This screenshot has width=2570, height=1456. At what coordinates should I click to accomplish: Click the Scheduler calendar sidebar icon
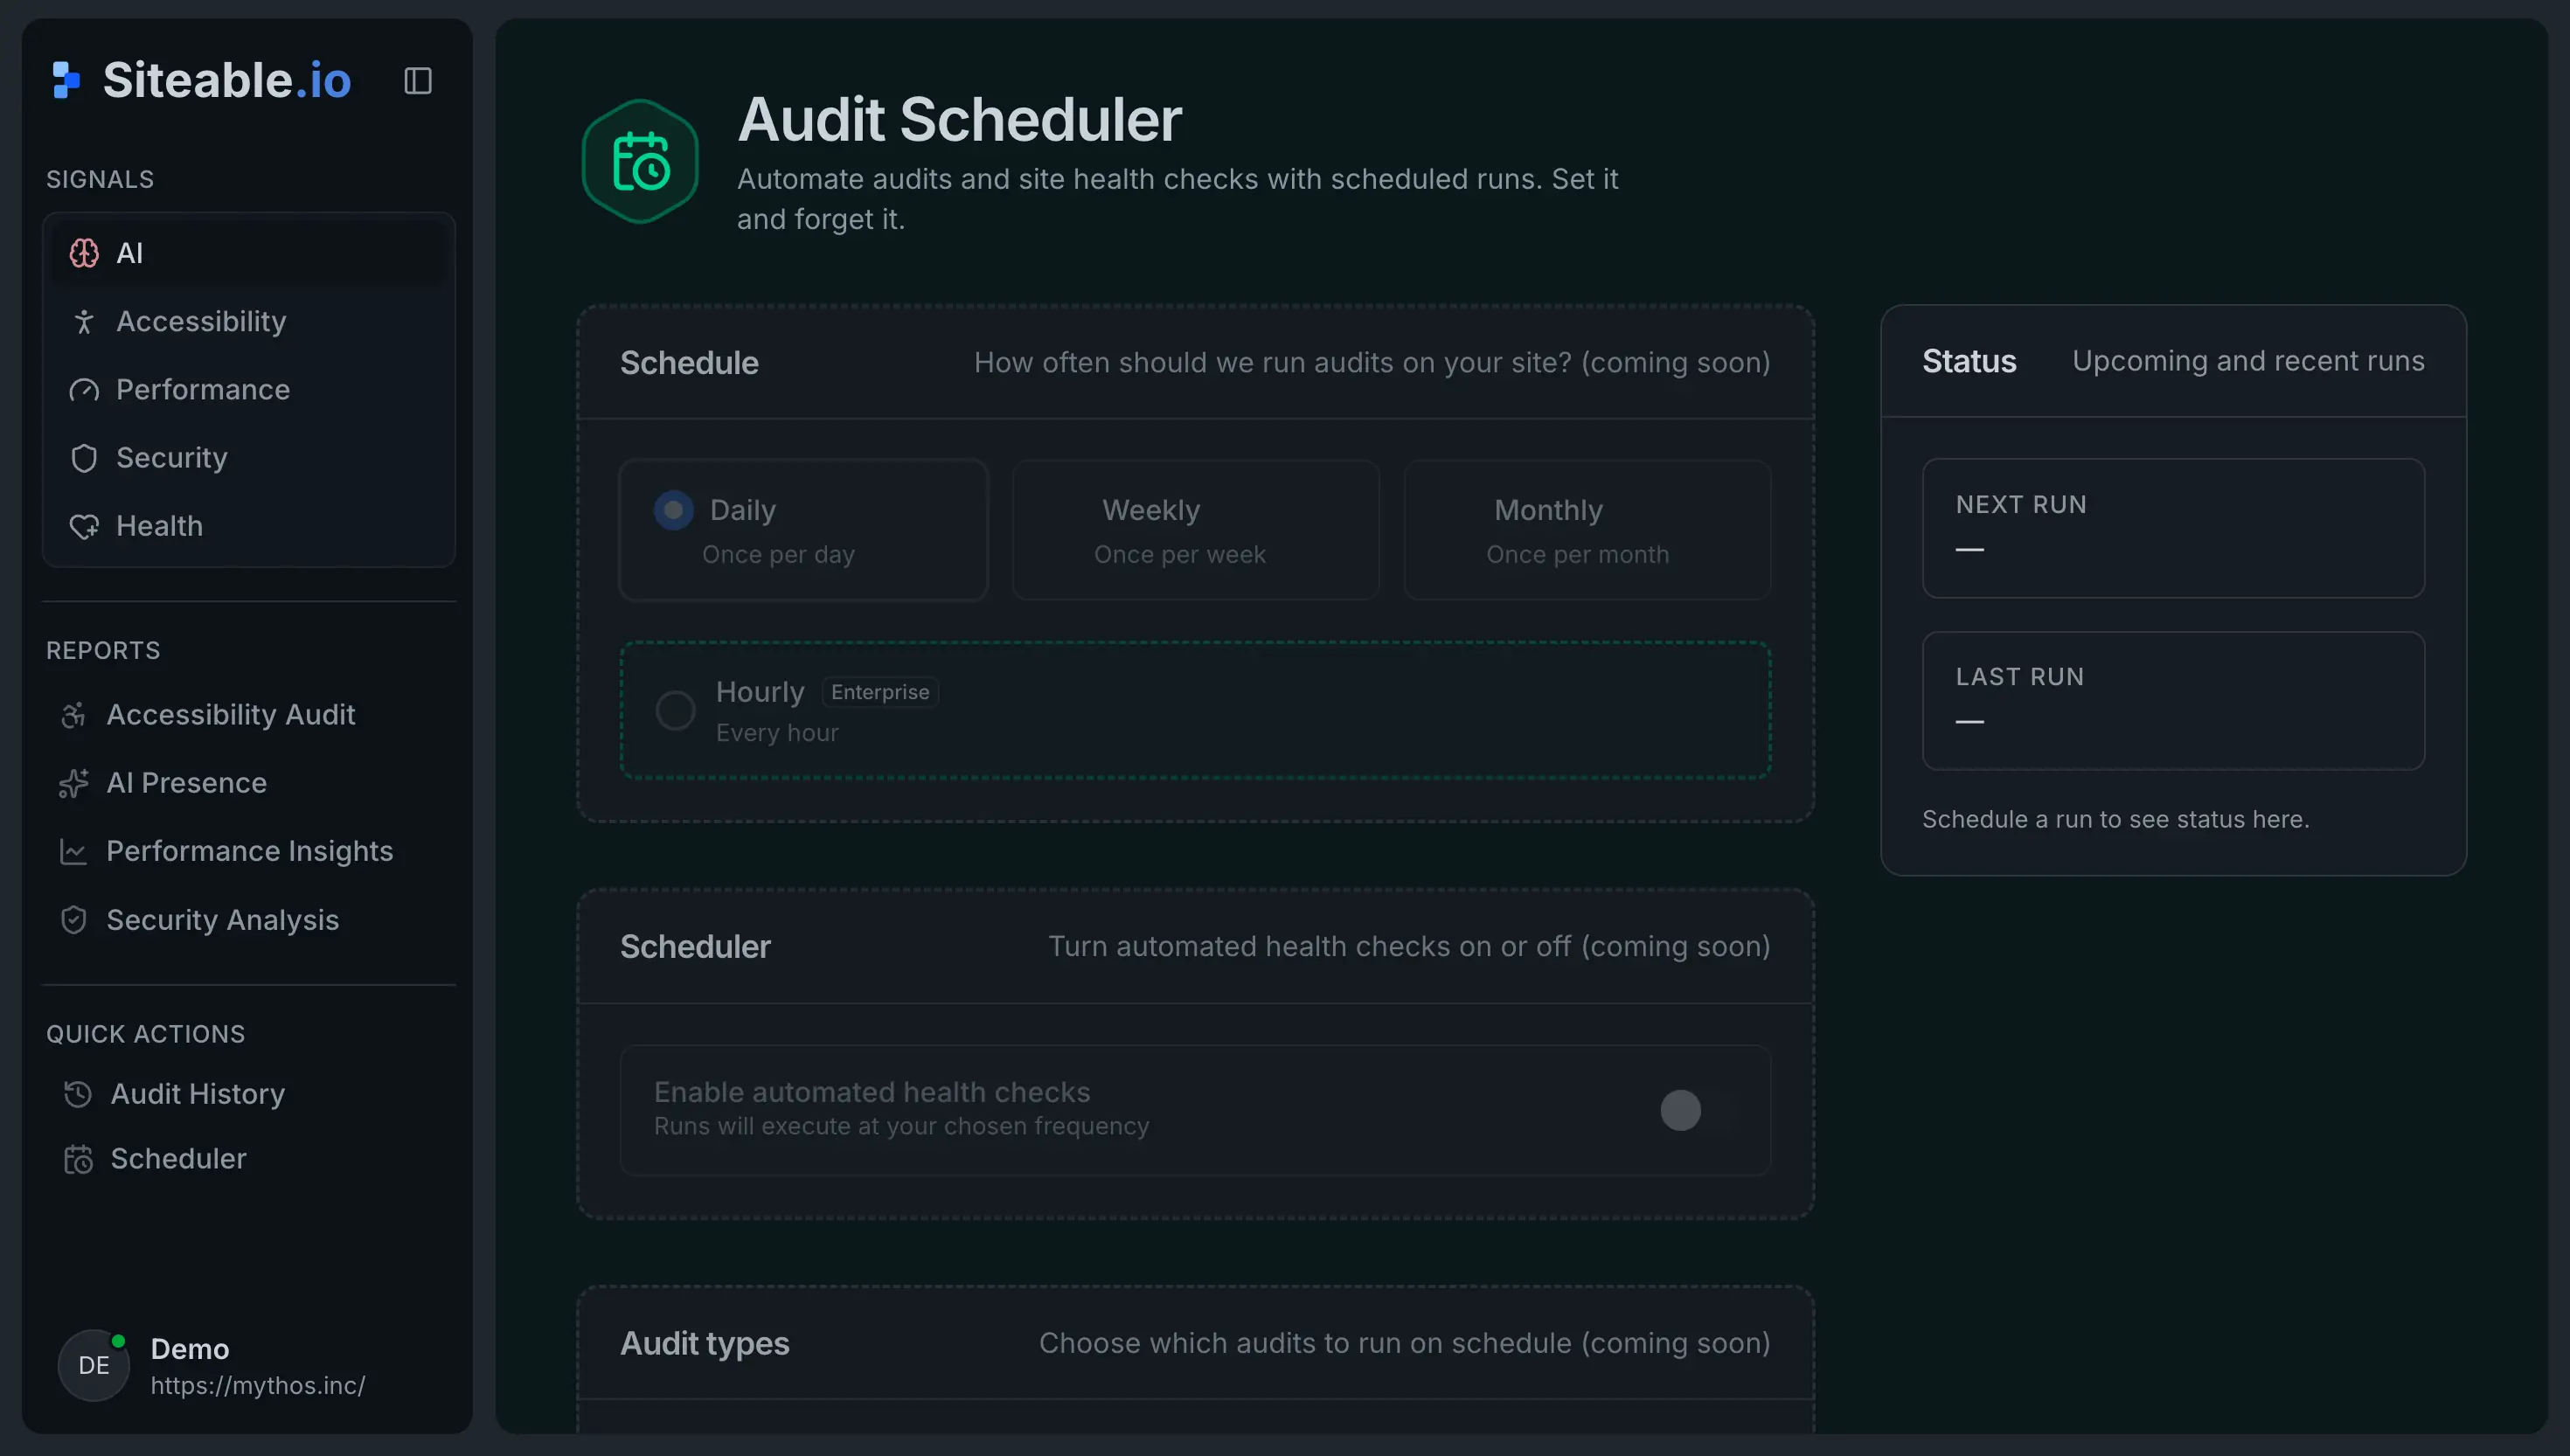(x=78, y=1159)
